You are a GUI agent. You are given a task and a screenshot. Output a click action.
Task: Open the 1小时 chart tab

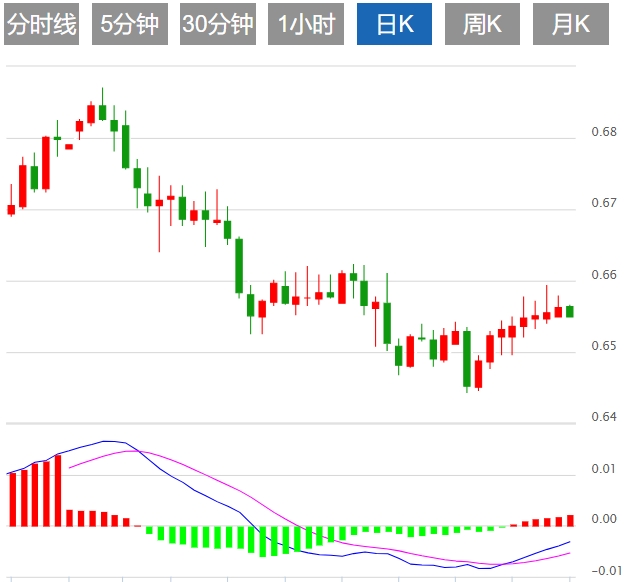(x=306, y=24)
